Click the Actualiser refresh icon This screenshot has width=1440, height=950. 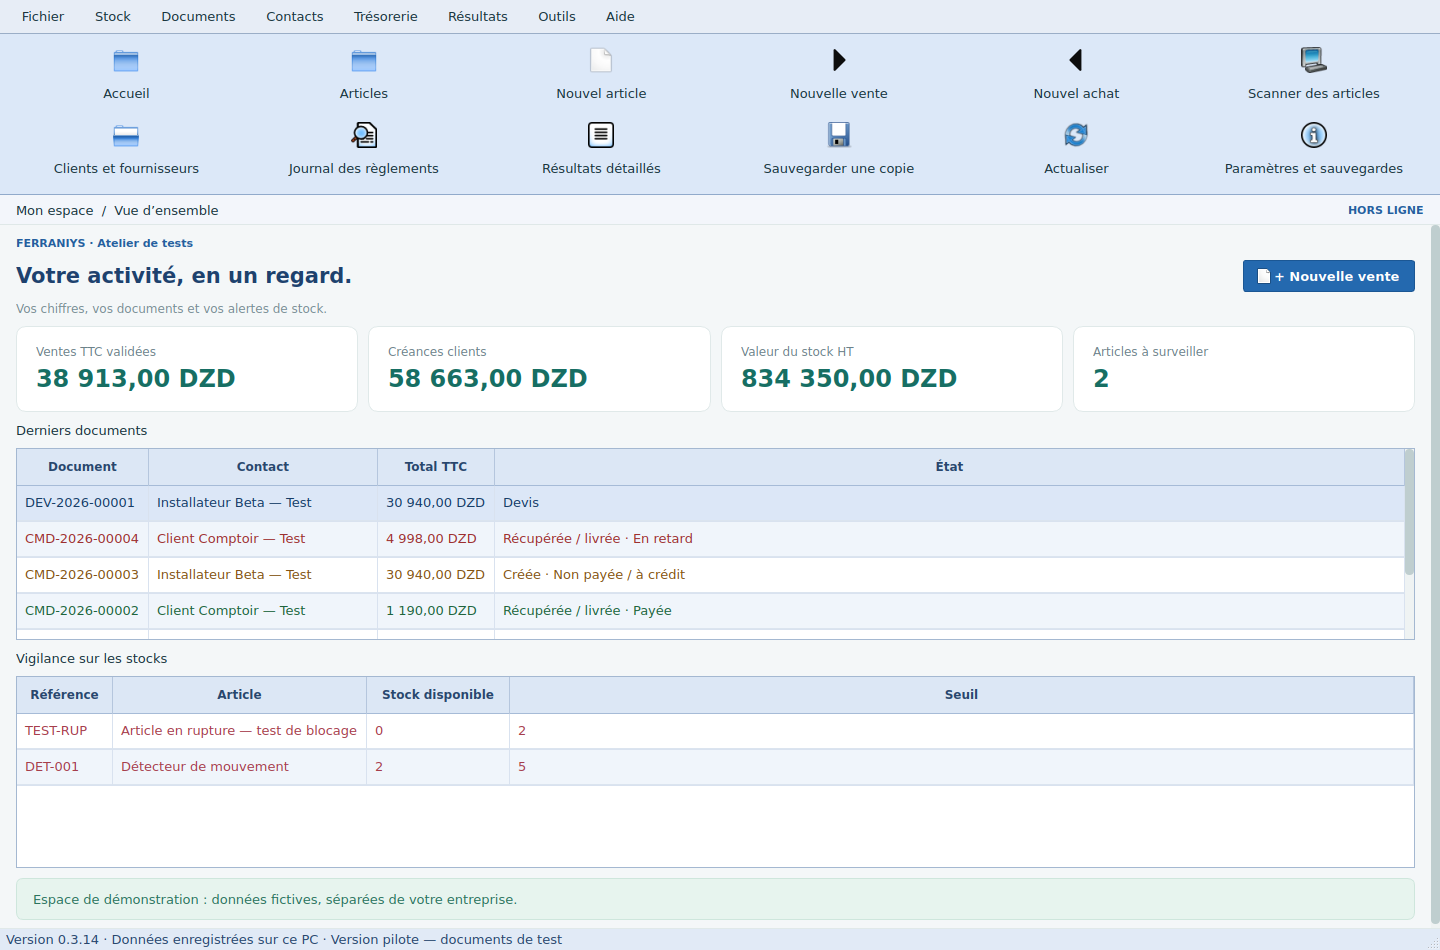(x=1076, y=135)
